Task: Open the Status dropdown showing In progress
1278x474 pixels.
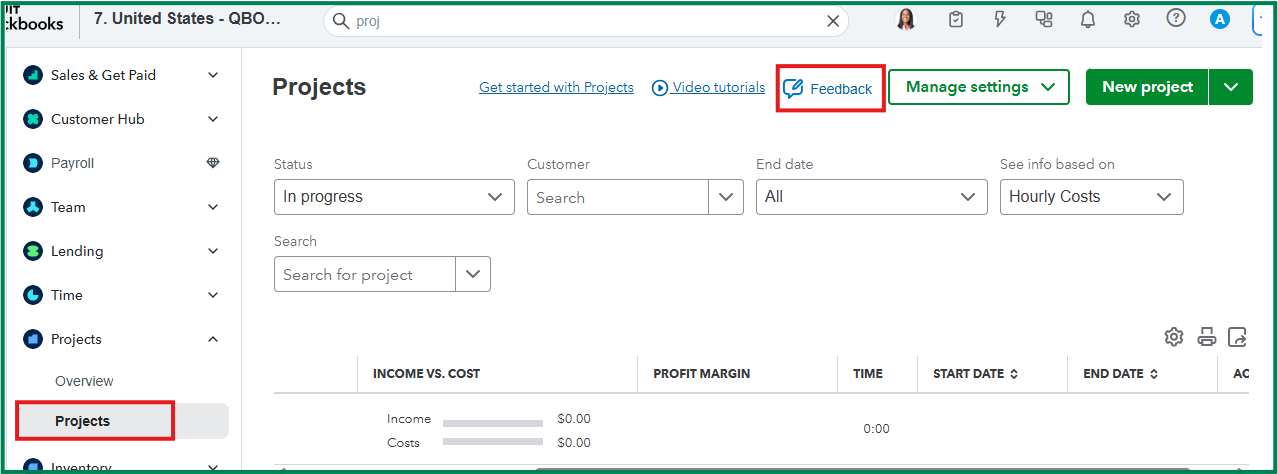Action: 394,197
